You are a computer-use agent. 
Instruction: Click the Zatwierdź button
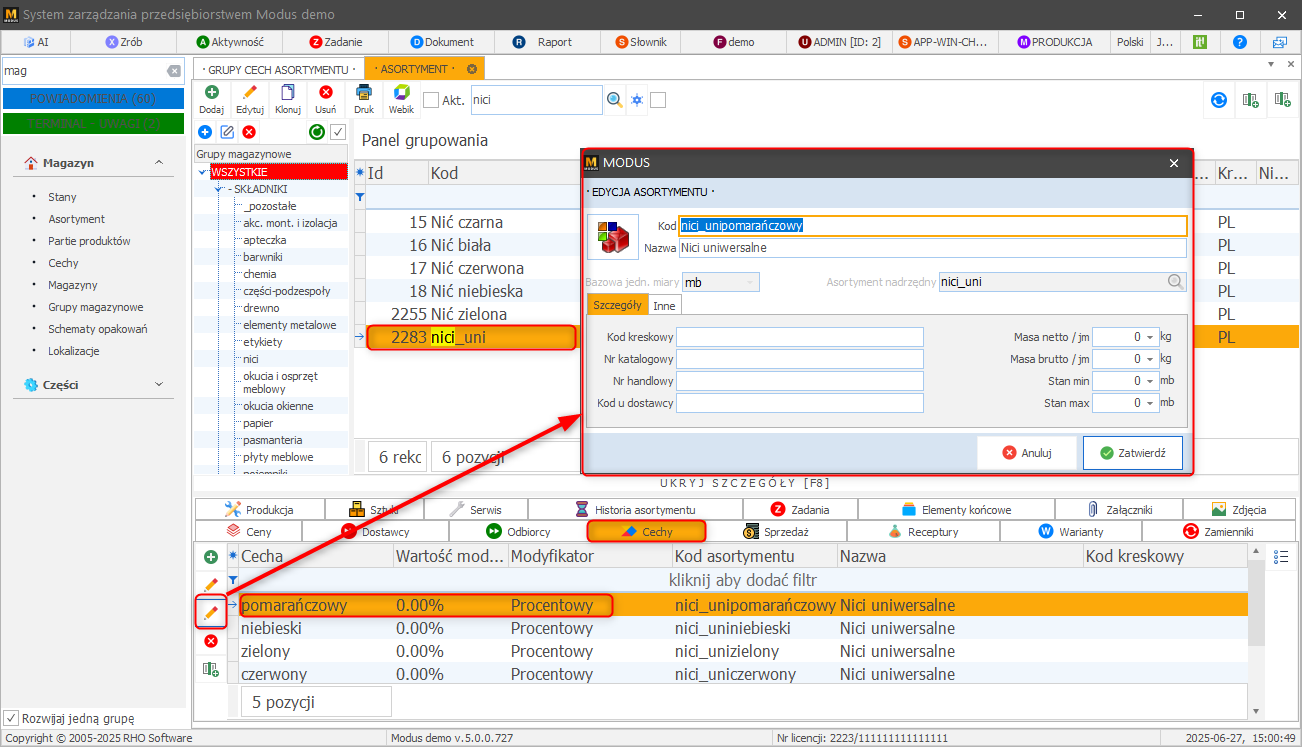tap(1132, 453)
